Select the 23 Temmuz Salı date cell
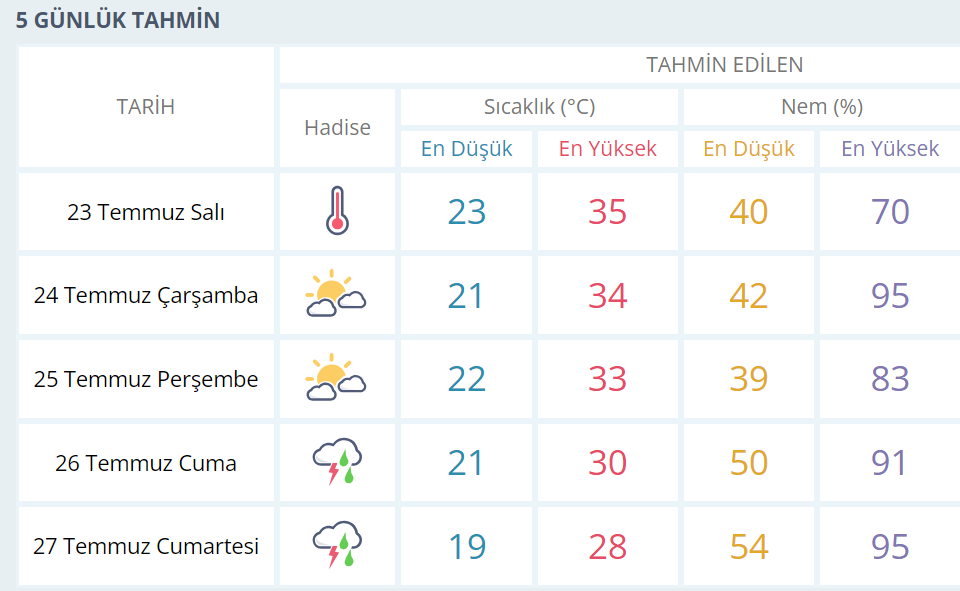The width and height of the screenshot is (960, 591). click(146, 212)
